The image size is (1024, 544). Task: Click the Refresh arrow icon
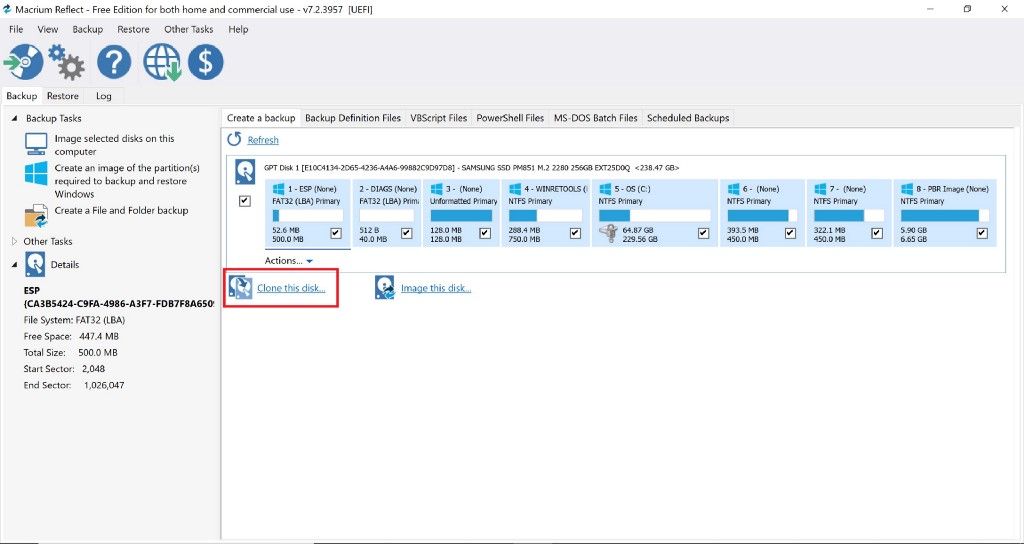pos(235,140)
